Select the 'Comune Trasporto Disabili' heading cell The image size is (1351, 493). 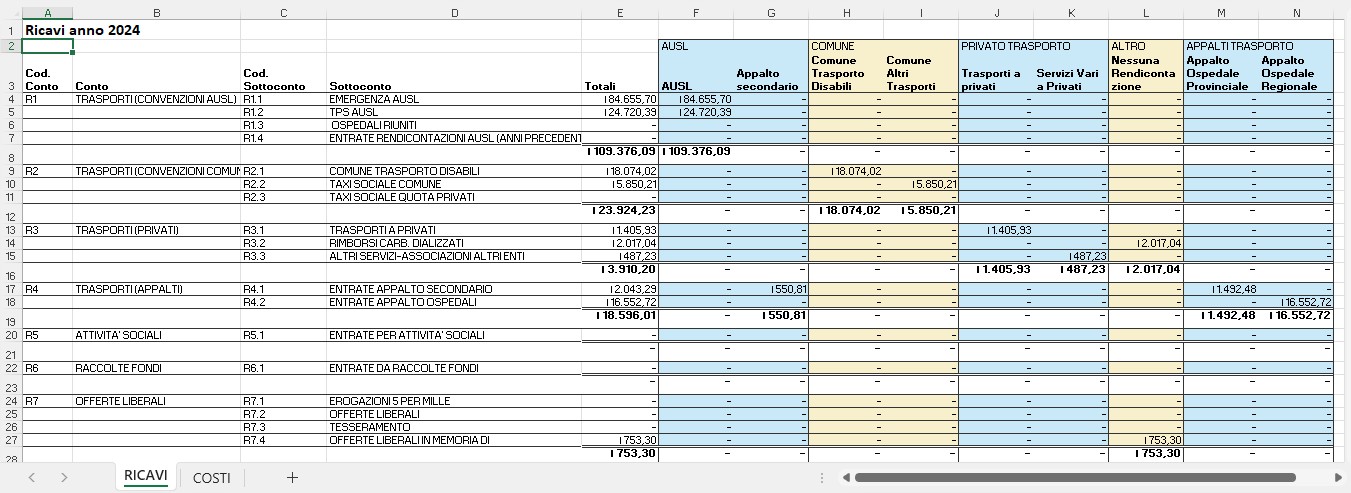[x=846, y=73]
